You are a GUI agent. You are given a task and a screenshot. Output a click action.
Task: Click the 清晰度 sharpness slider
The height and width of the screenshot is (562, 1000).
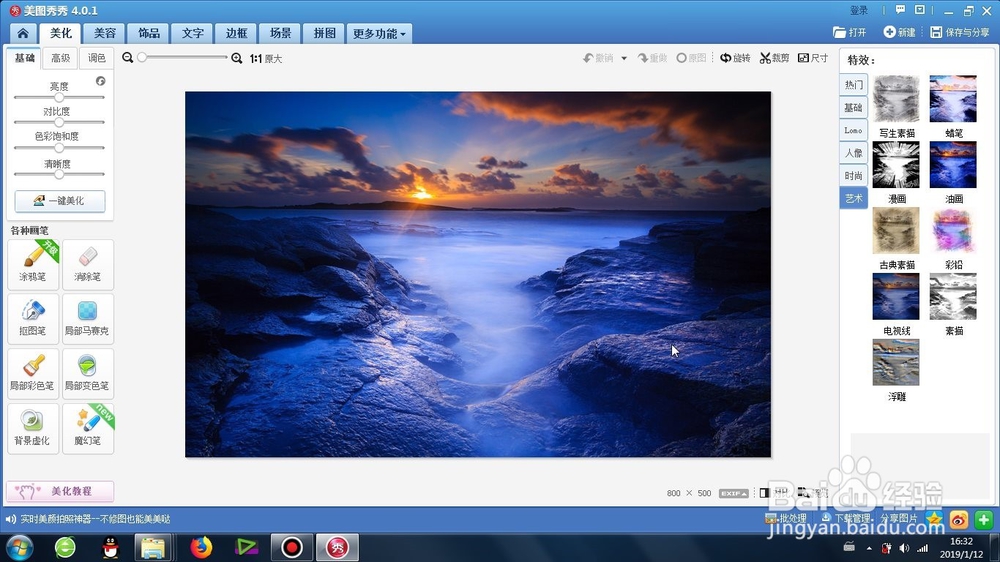(59, 174)
